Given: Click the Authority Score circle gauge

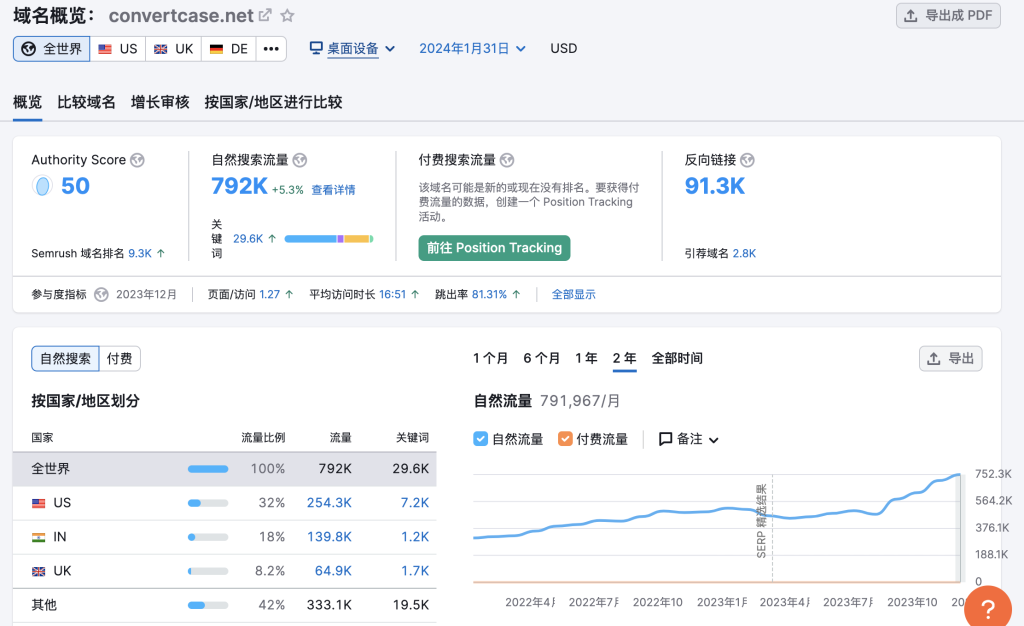Looking at the screenshot, I should click(x=42, y=186).
